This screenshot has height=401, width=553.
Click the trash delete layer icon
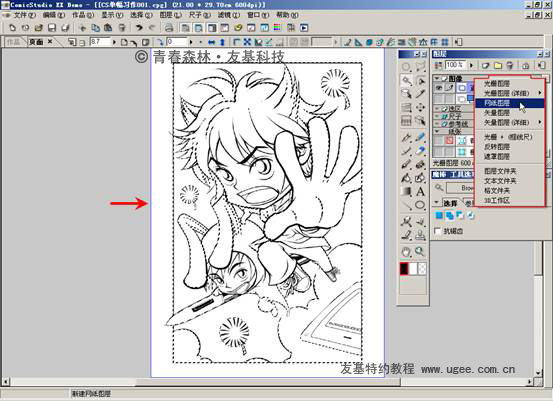pyautogui.click(x=510, y=65)
